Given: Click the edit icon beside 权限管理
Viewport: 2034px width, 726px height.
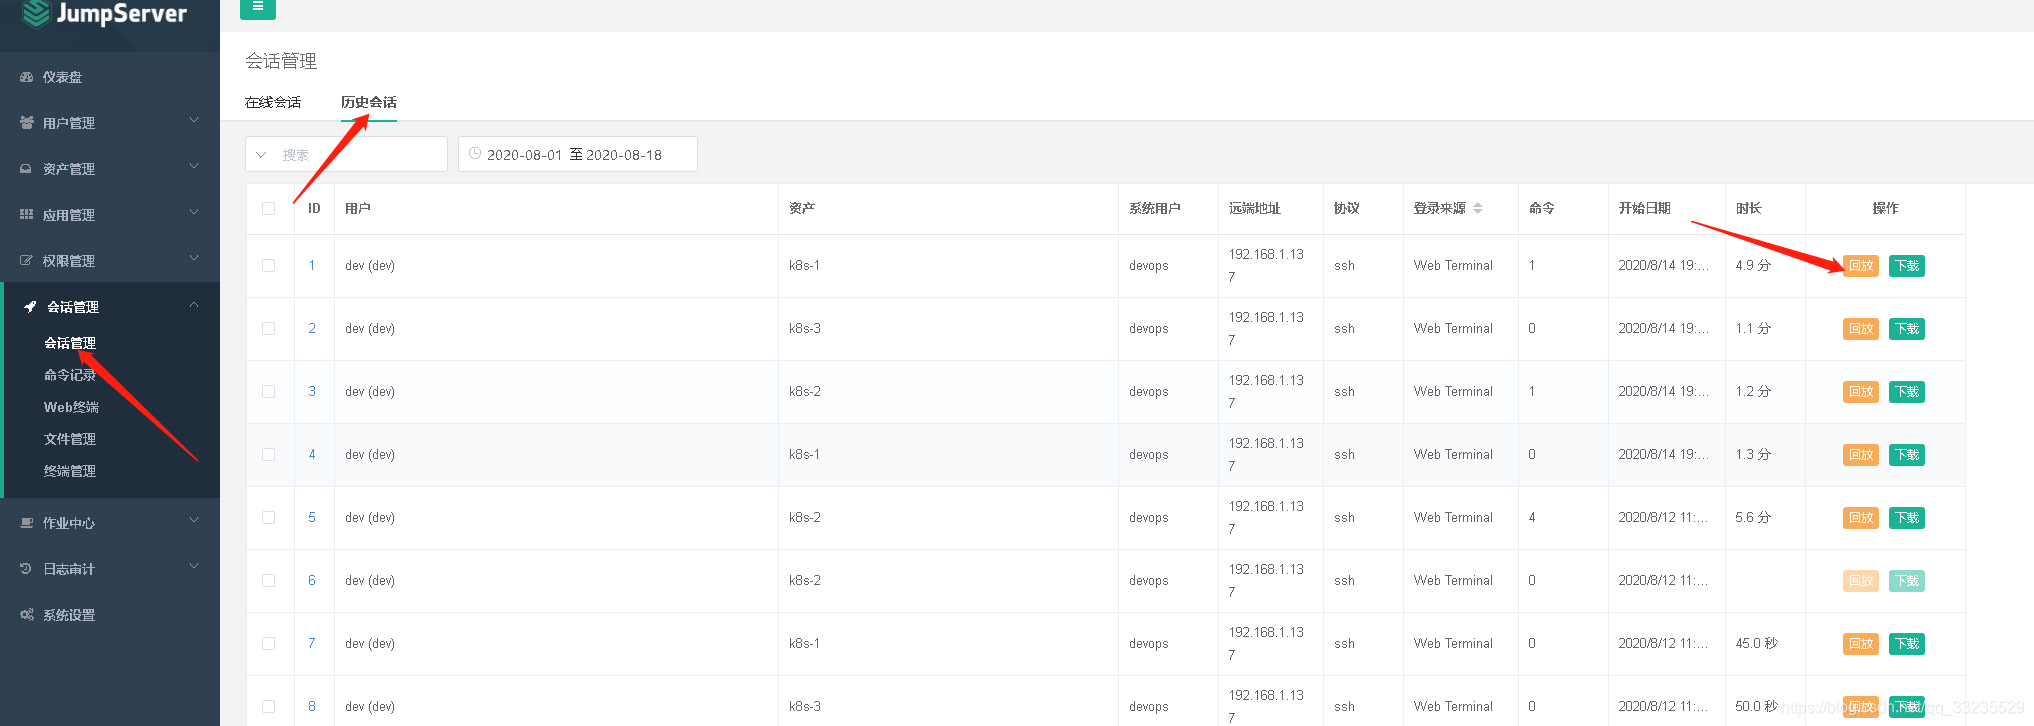Looking at the screenshot, I should pyautogui.click(x=27, y=261).
